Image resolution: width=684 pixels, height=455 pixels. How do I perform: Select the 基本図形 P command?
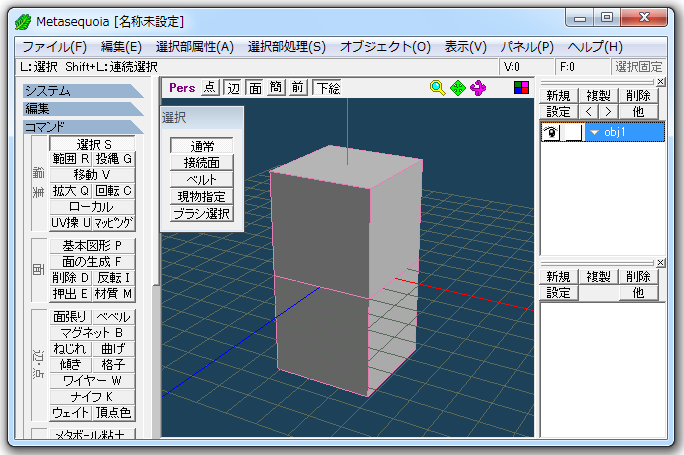tap(92, 246)
